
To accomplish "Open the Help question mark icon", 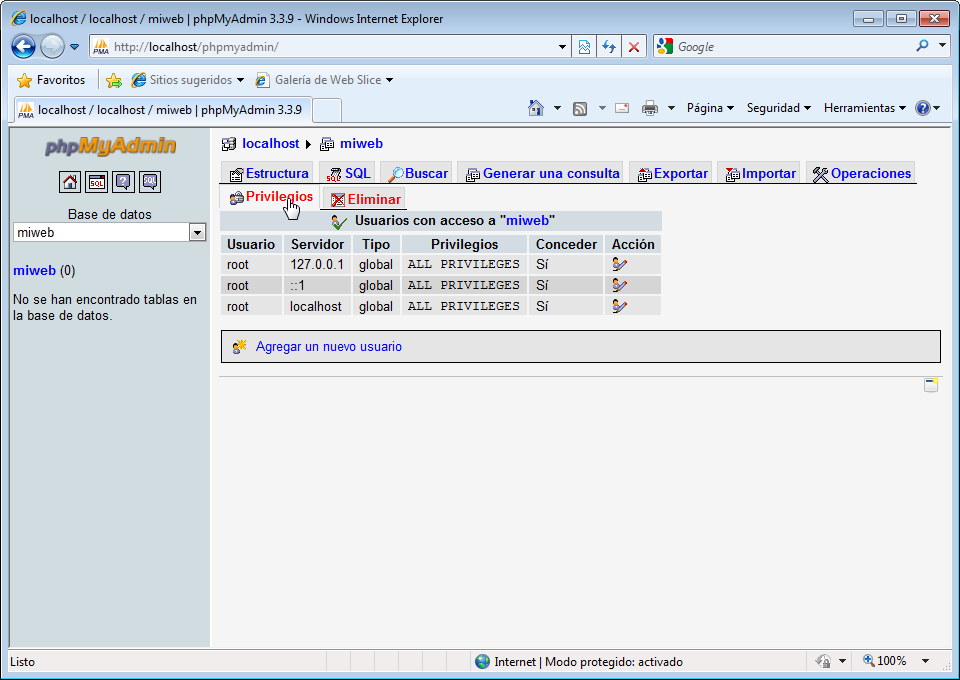I will pos(923,108).
